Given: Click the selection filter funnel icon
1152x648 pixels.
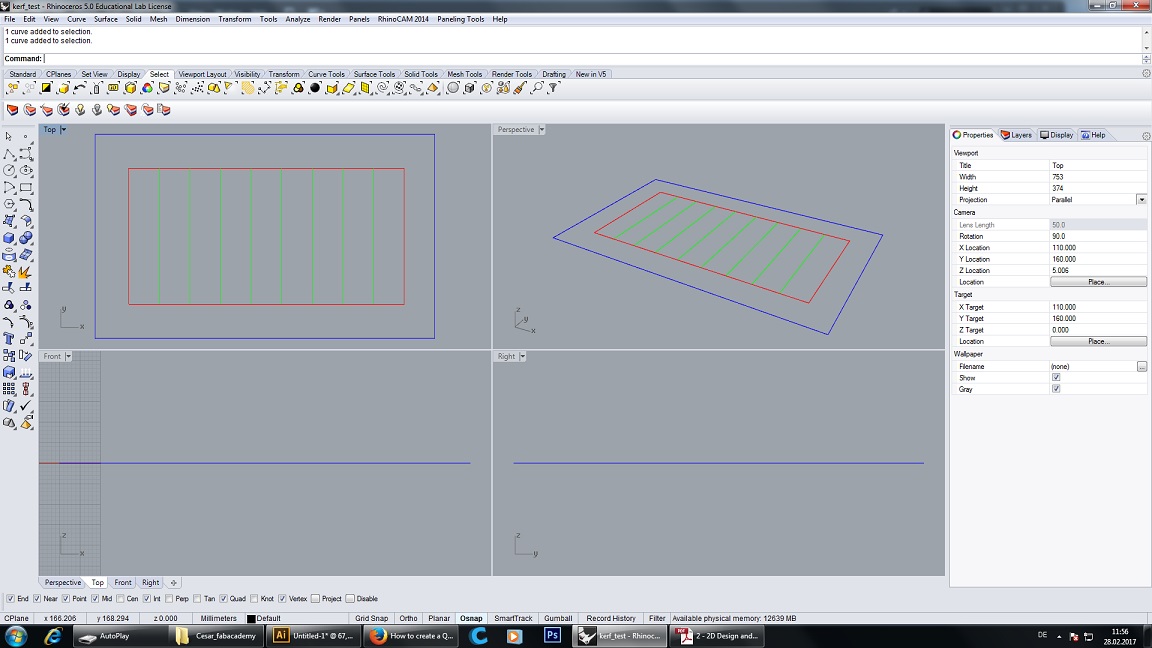Looking at the screenshot, I should click(x=554, y=88).
